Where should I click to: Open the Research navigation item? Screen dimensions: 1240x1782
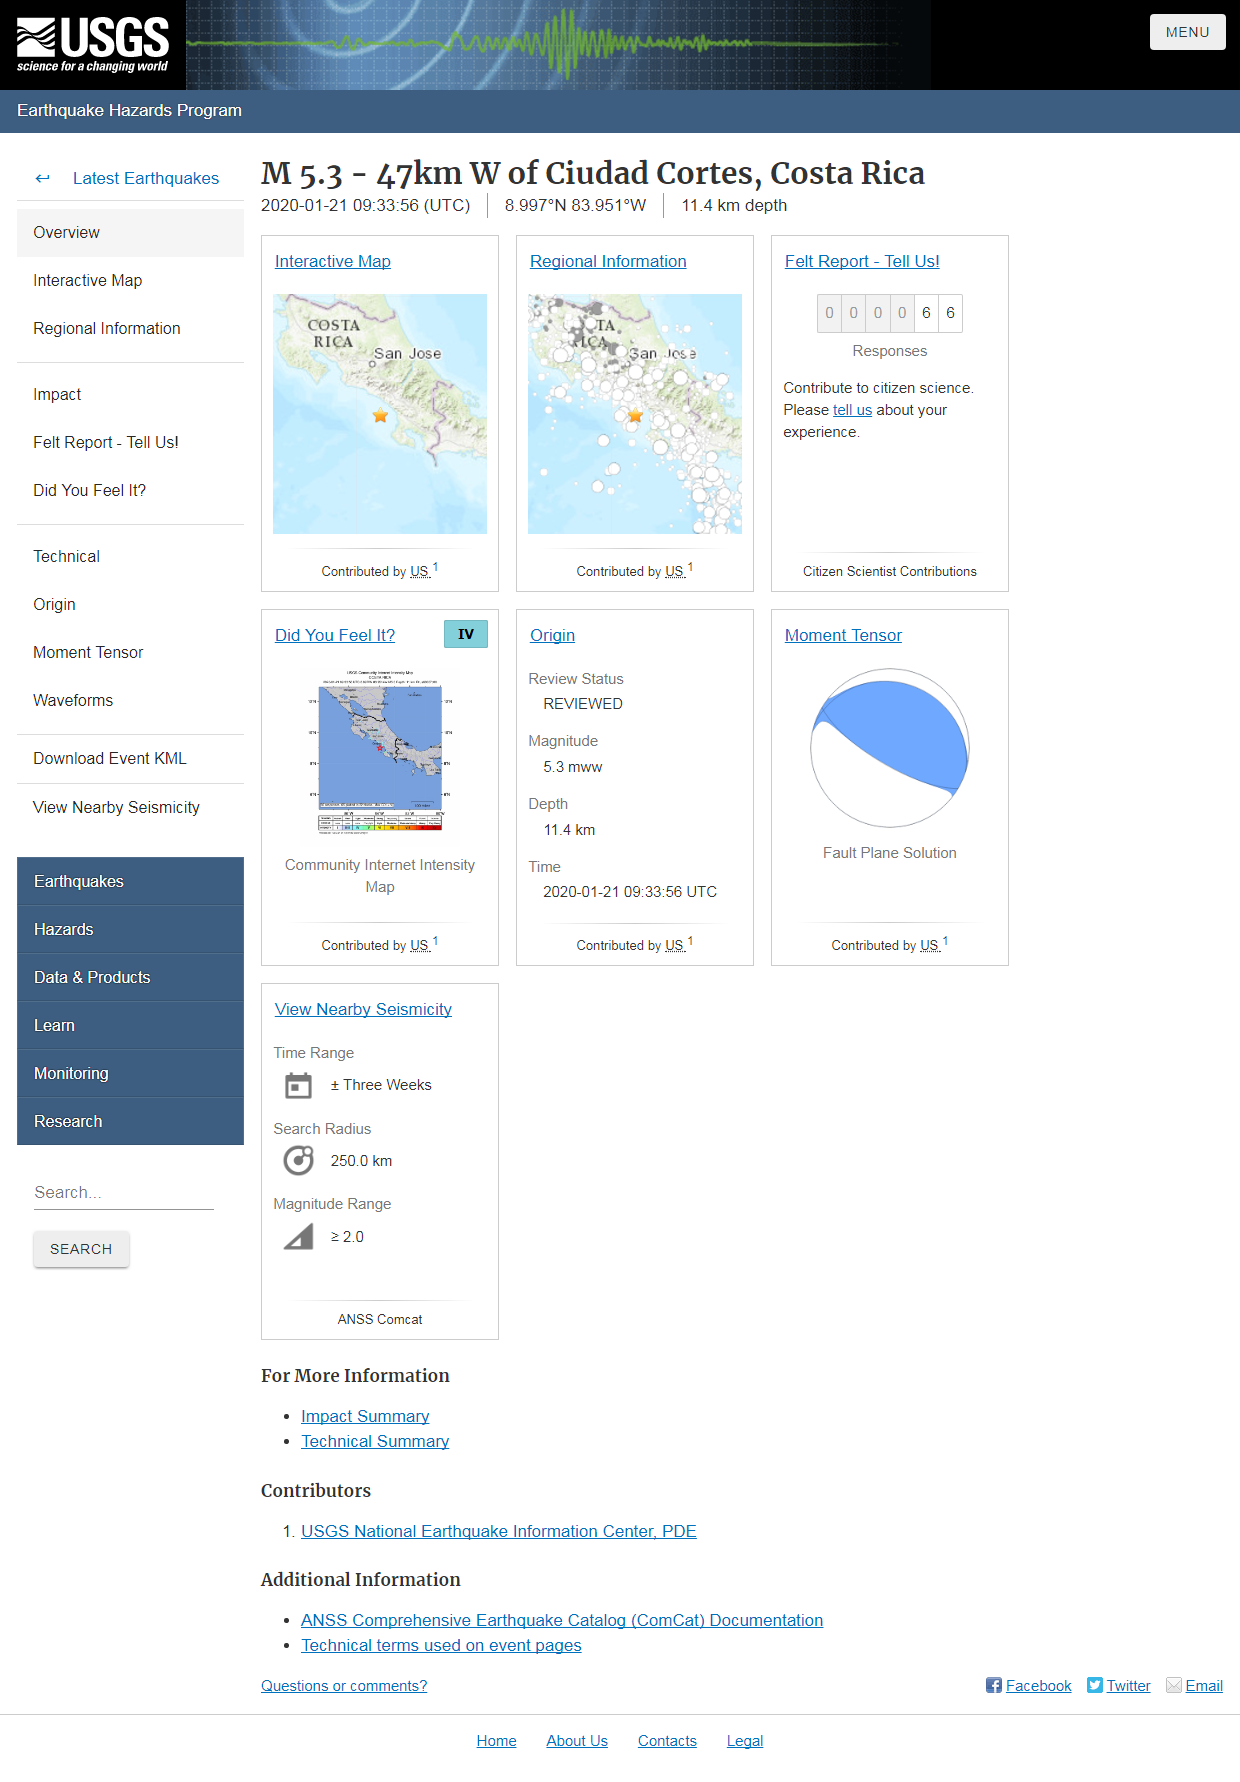pos(130,1121)
